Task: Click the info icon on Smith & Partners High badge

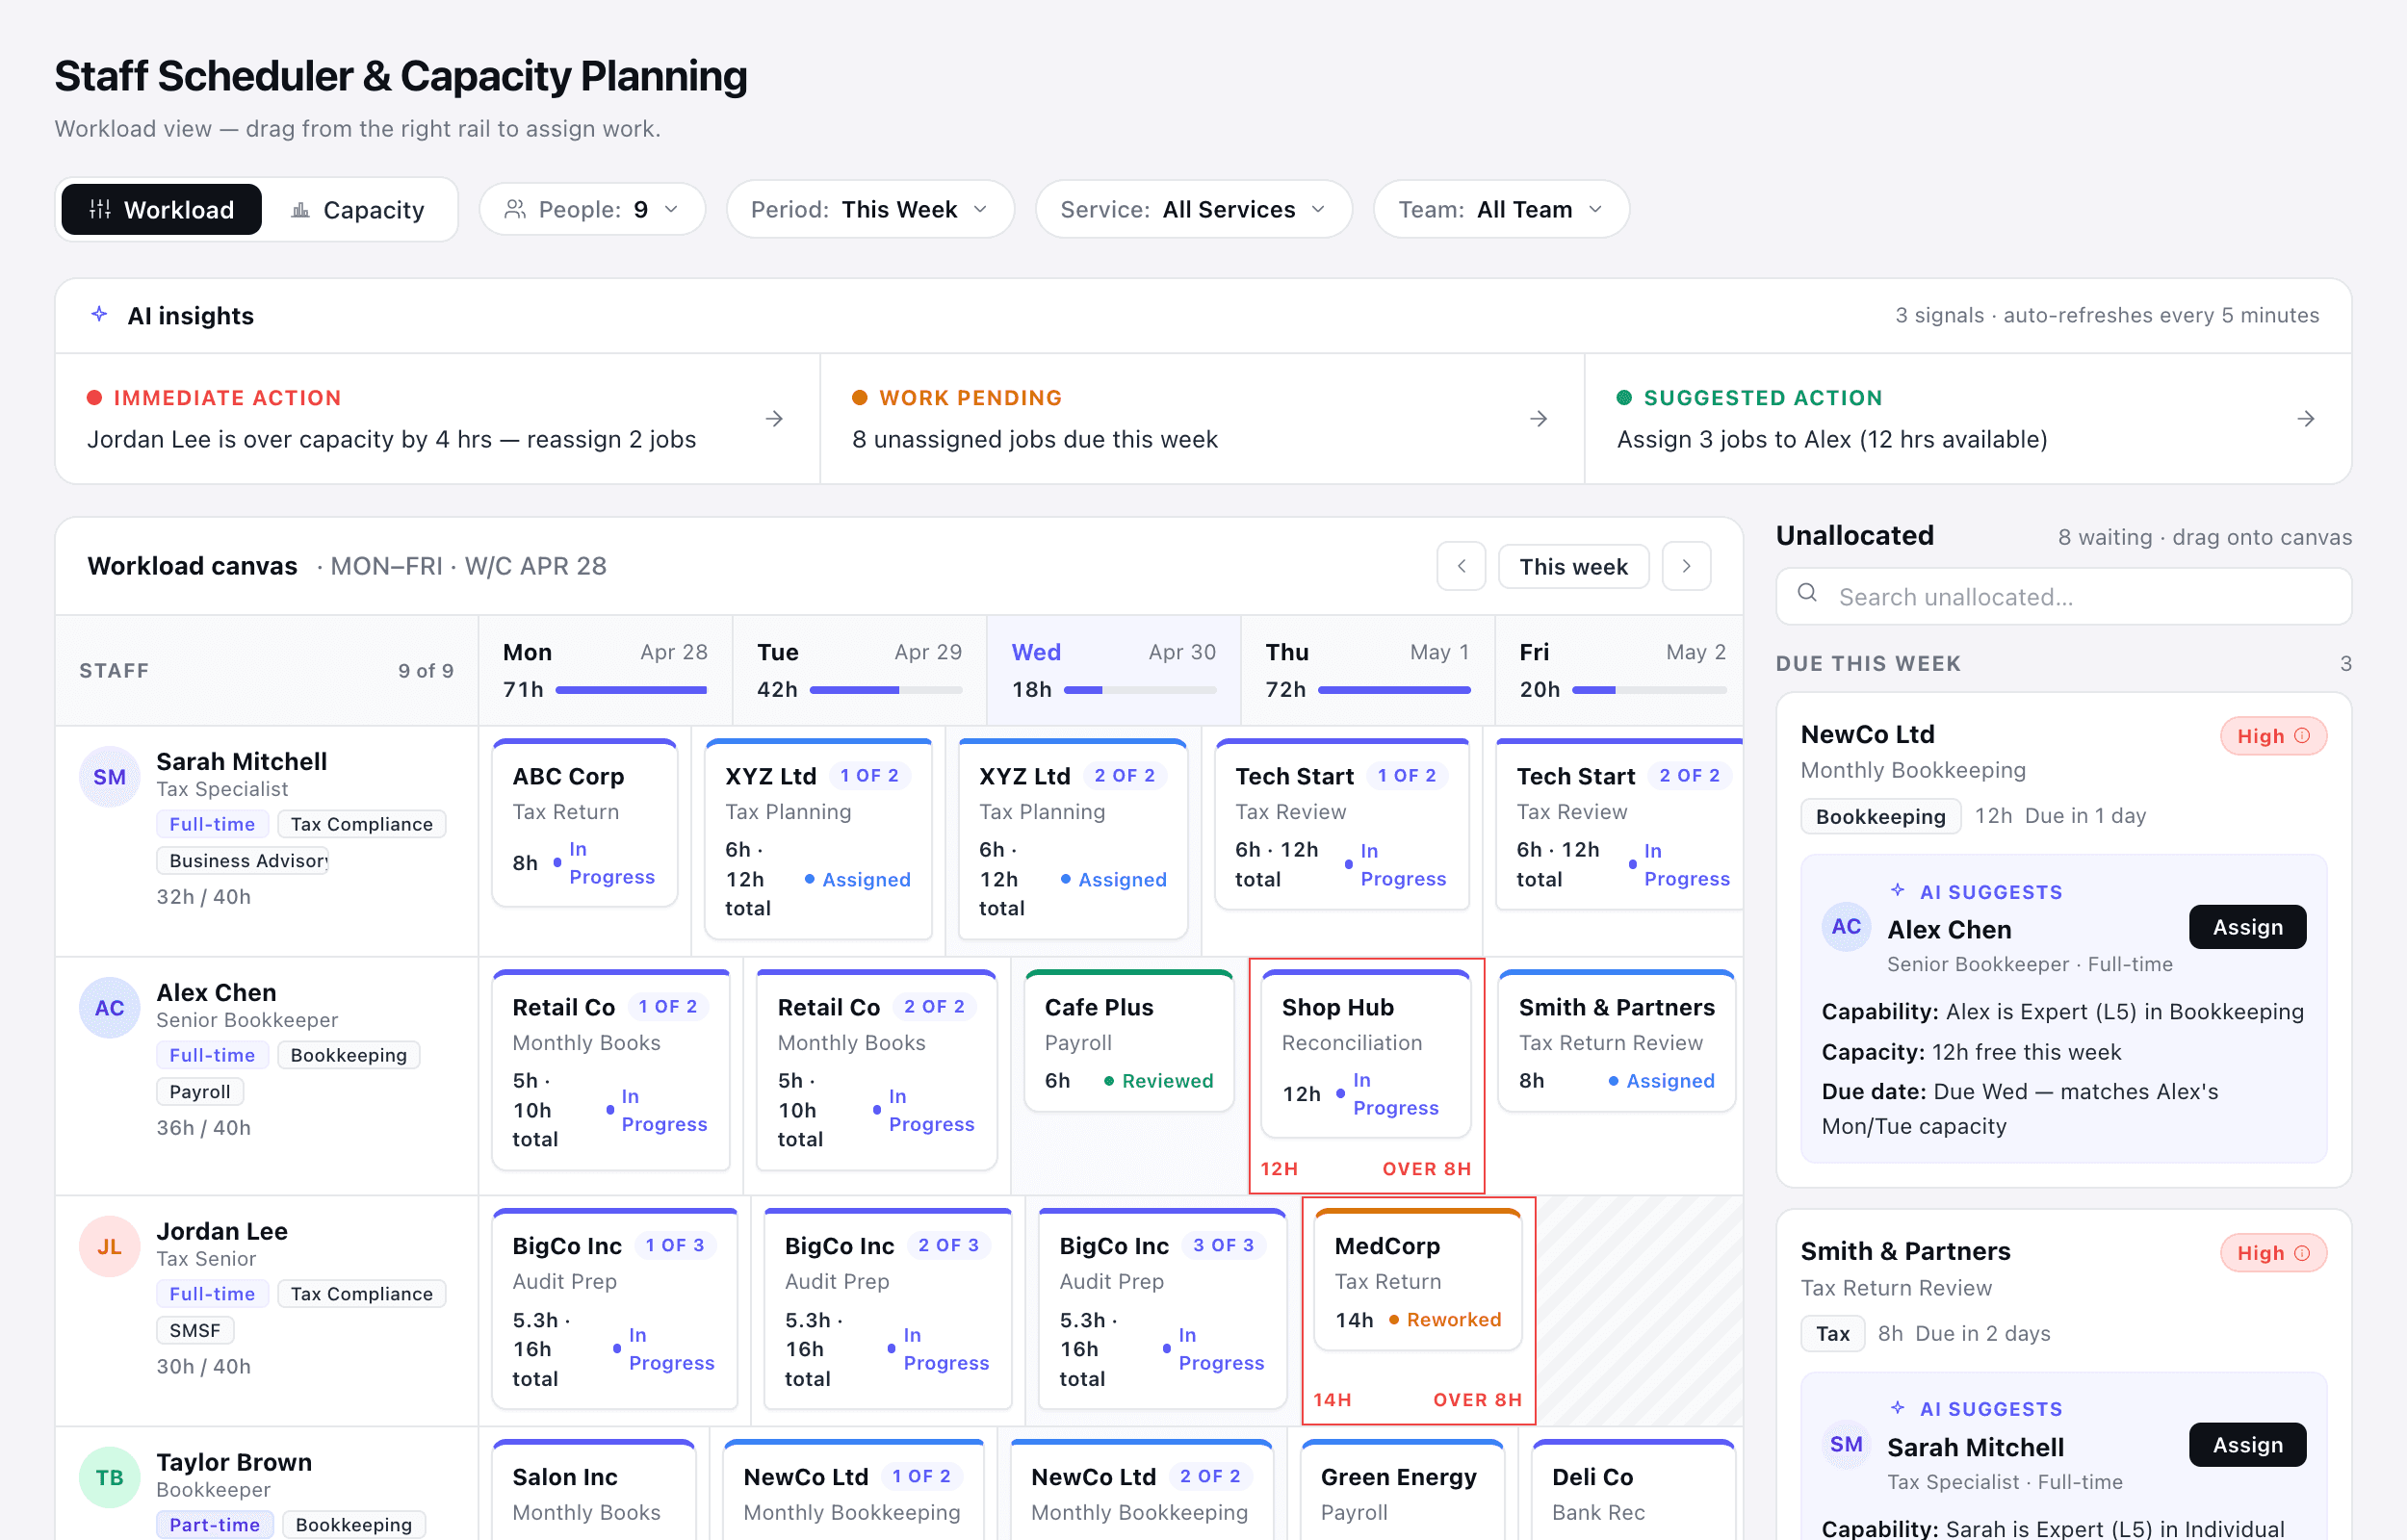Action: pyautogui.click(x=2302, y=1253)
